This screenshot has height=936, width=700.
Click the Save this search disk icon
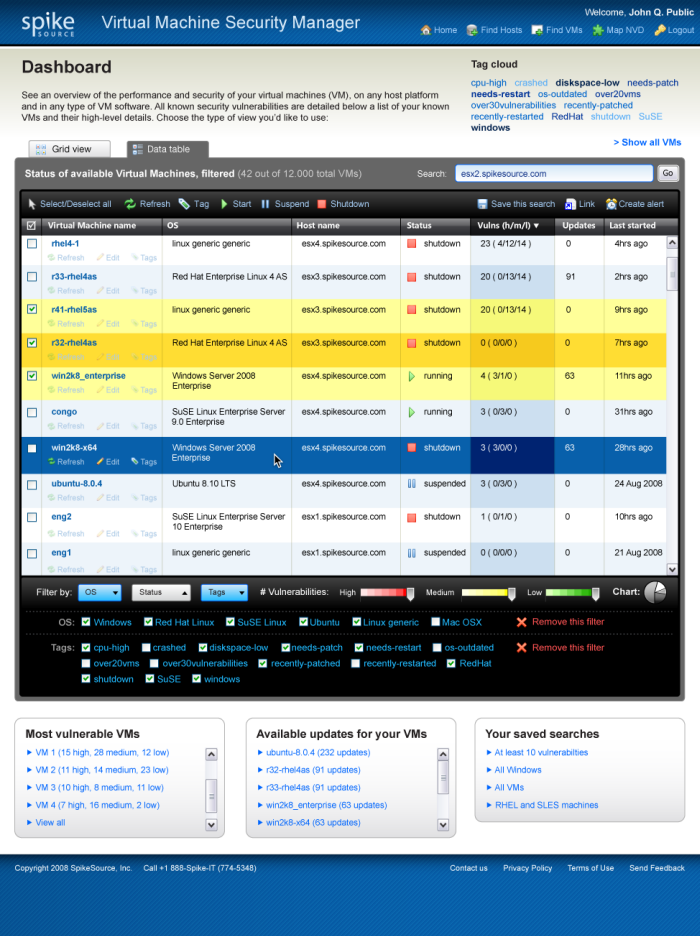point(482,204)
